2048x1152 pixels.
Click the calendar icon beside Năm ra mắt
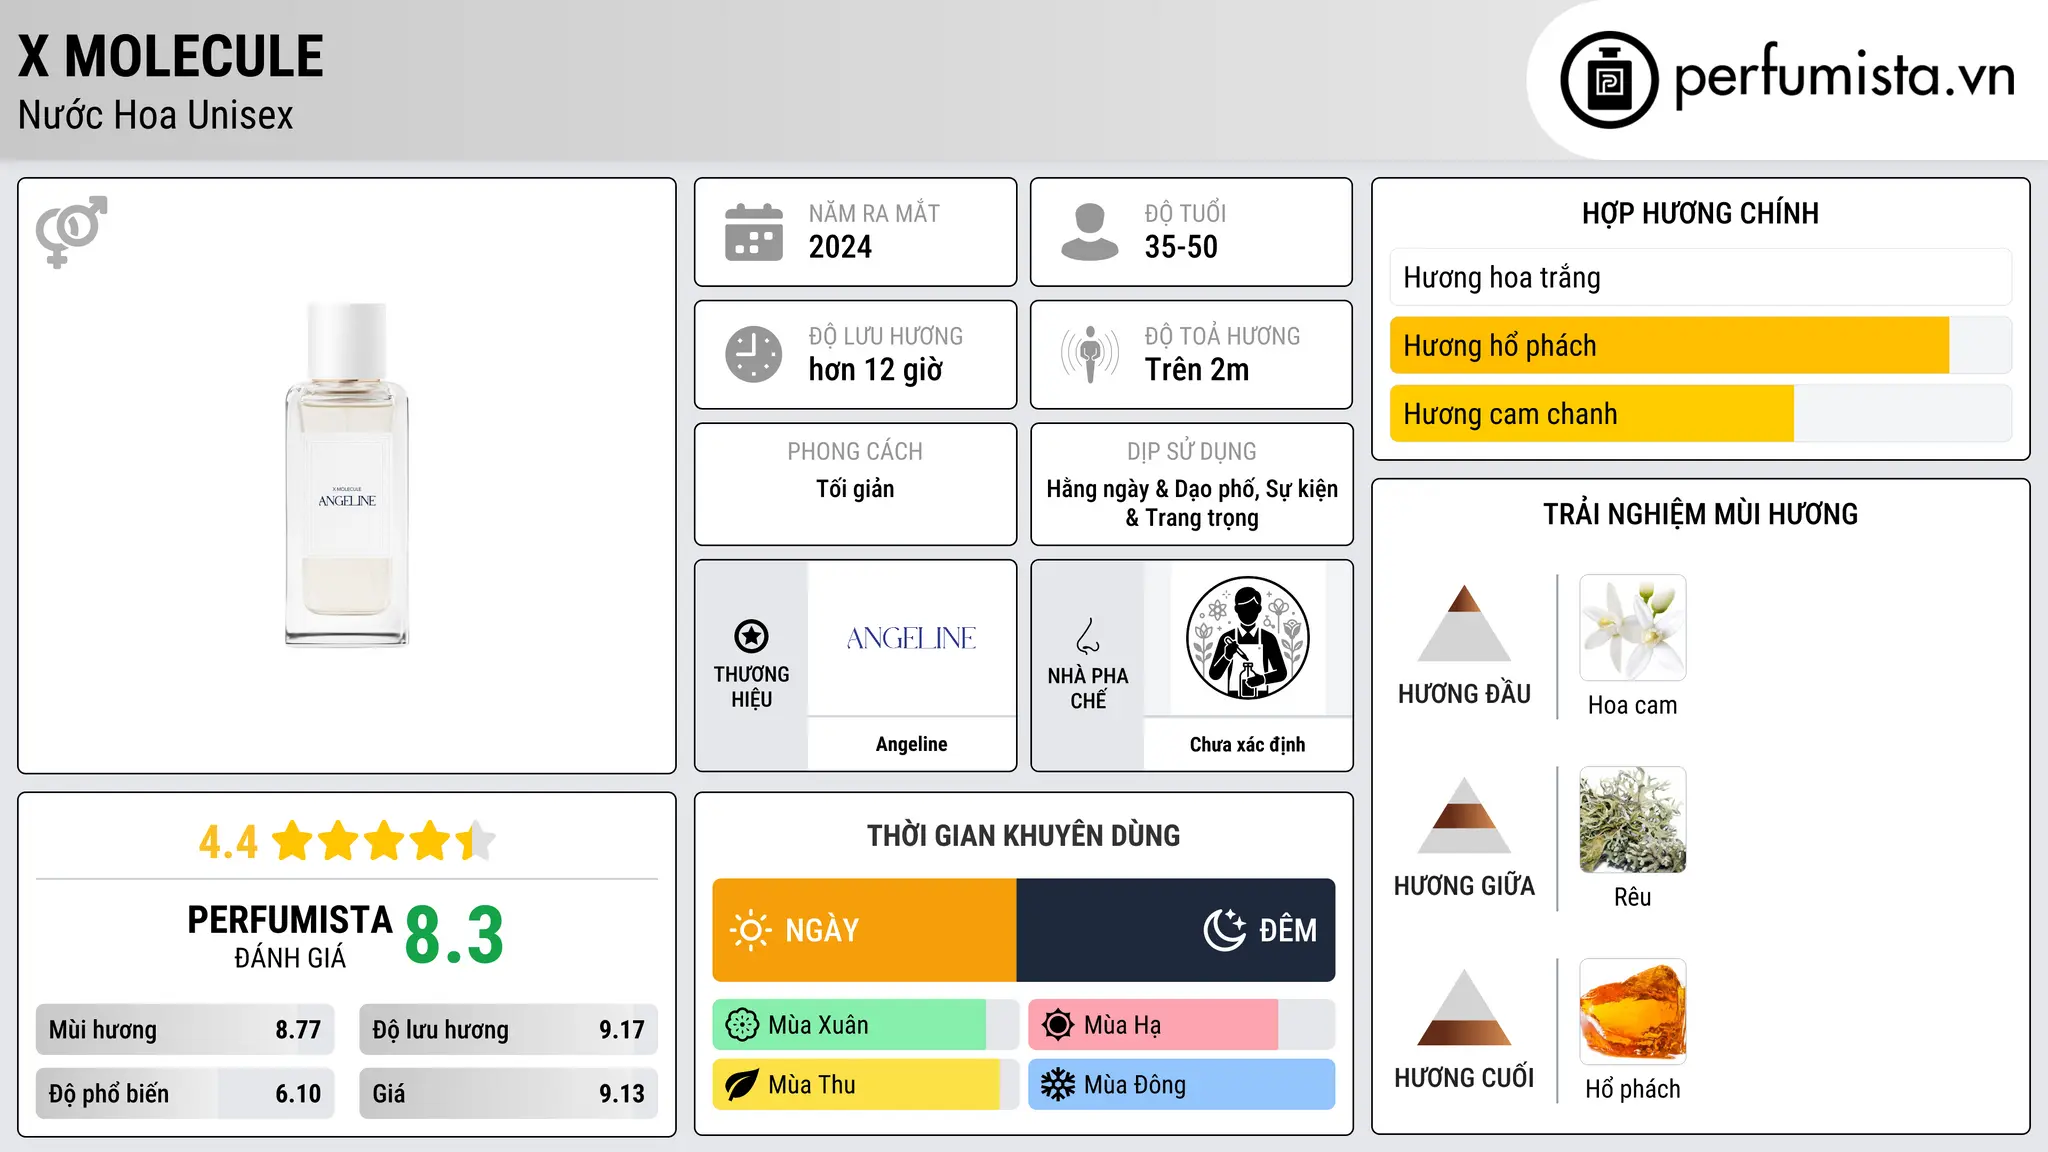[x=754, y=232]
